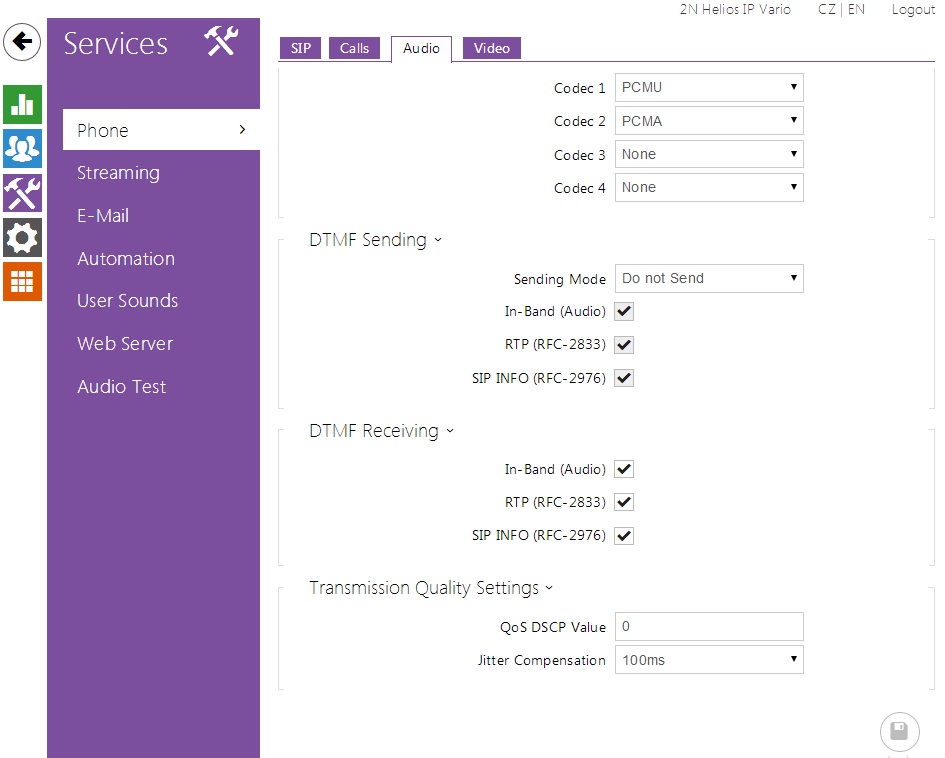Image resolution: width=945 pixels, height=758 pixels.
Task: Expand the Jitter Compensation dropdown
Action: (x=709, y=660)
